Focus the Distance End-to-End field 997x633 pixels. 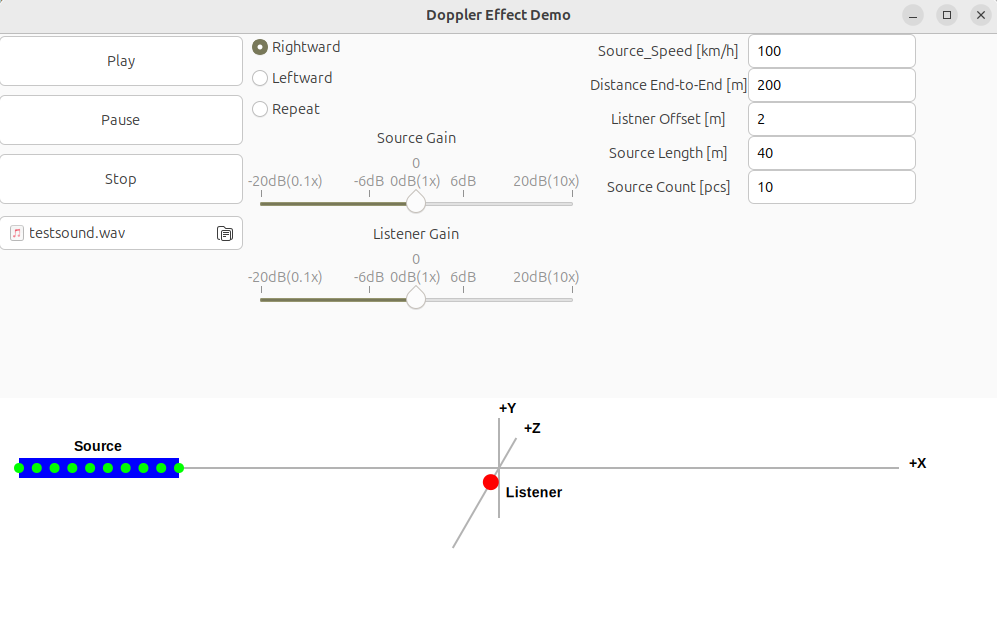click(x=831, y=85)
